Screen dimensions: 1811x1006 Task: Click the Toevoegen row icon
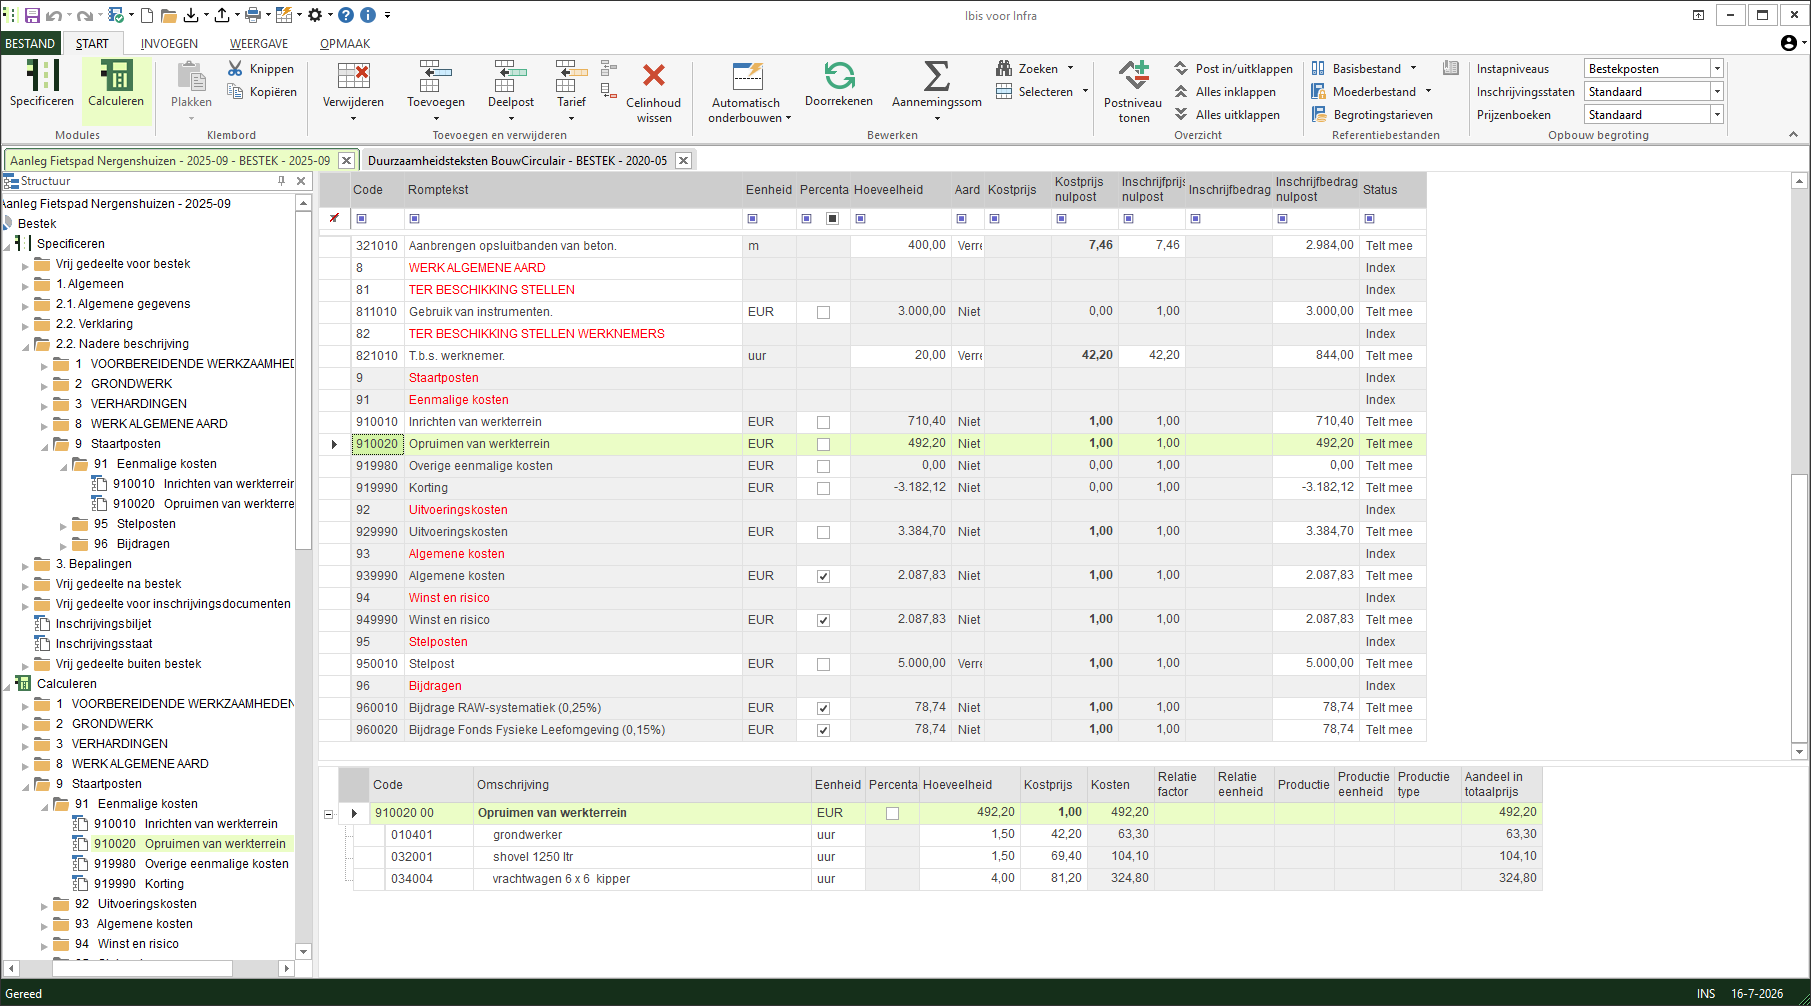pyautogui.click(x=436, y=76)
